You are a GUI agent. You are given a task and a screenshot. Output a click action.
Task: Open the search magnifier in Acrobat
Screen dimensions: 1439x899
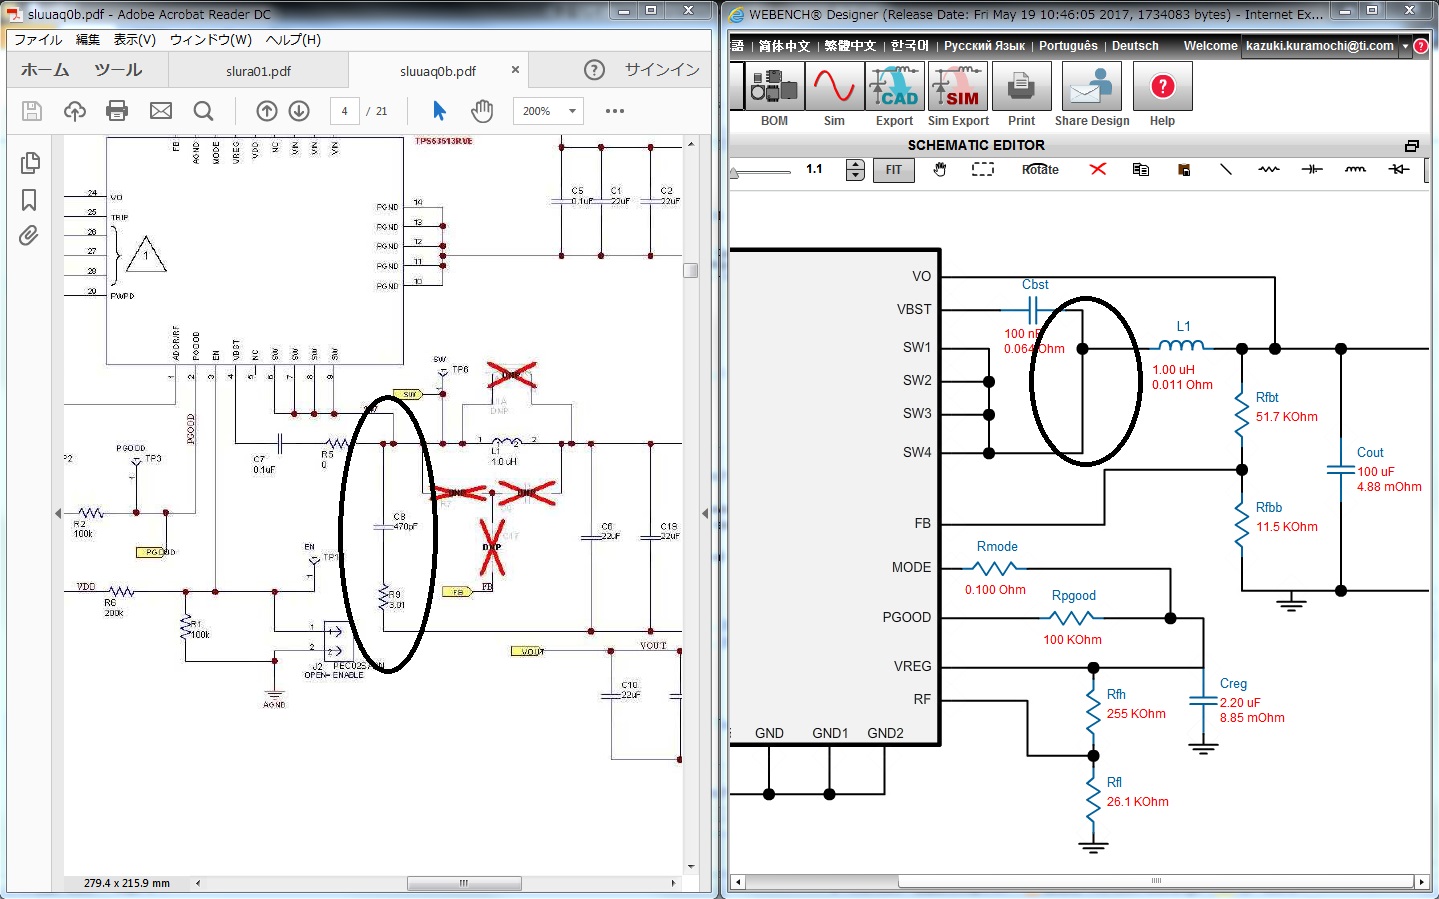point(203,111)
